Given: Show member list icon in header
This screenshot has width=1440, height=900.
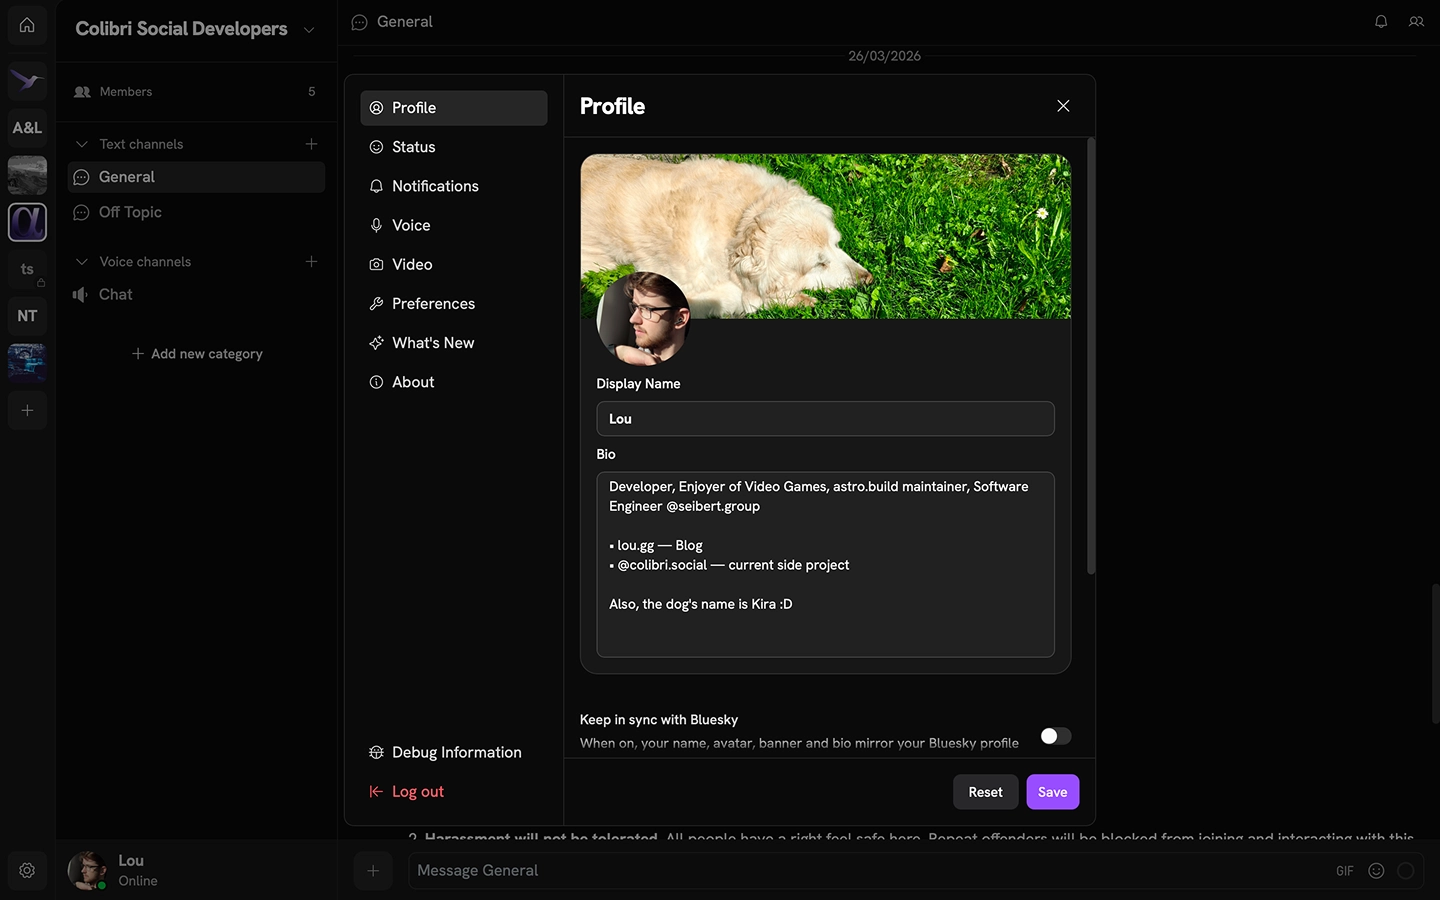Looking at the screenshot, I should coord(1416,21).
